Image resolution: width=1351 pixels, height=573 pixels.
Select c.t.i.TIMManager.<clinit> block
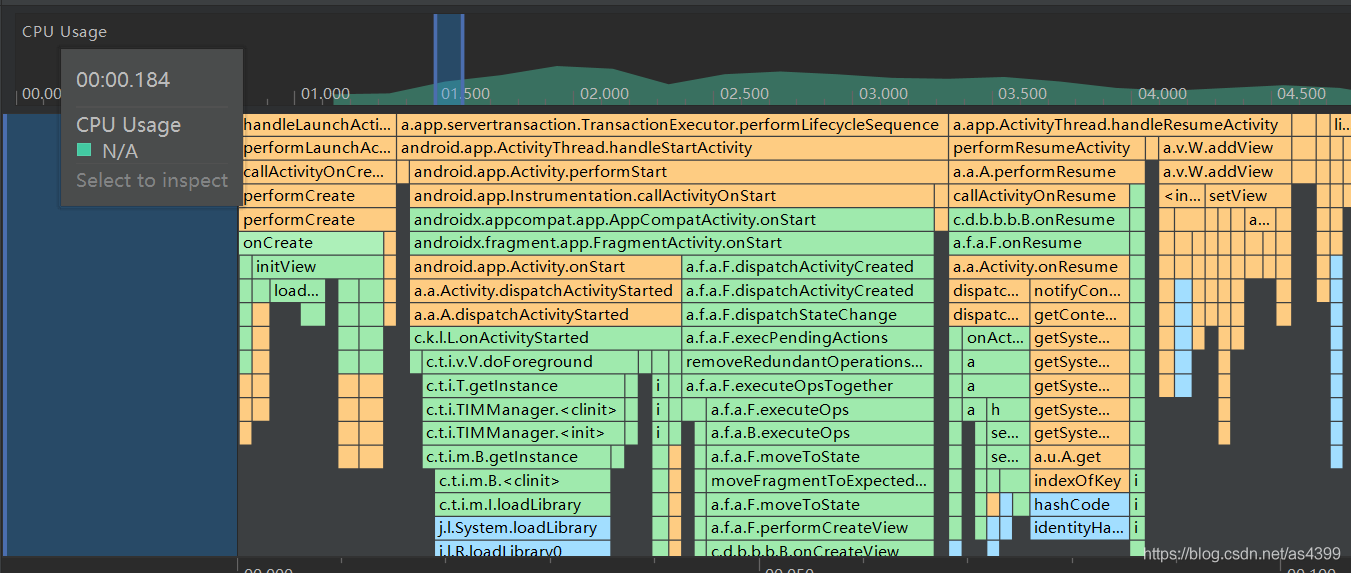(x=523, y=410)
